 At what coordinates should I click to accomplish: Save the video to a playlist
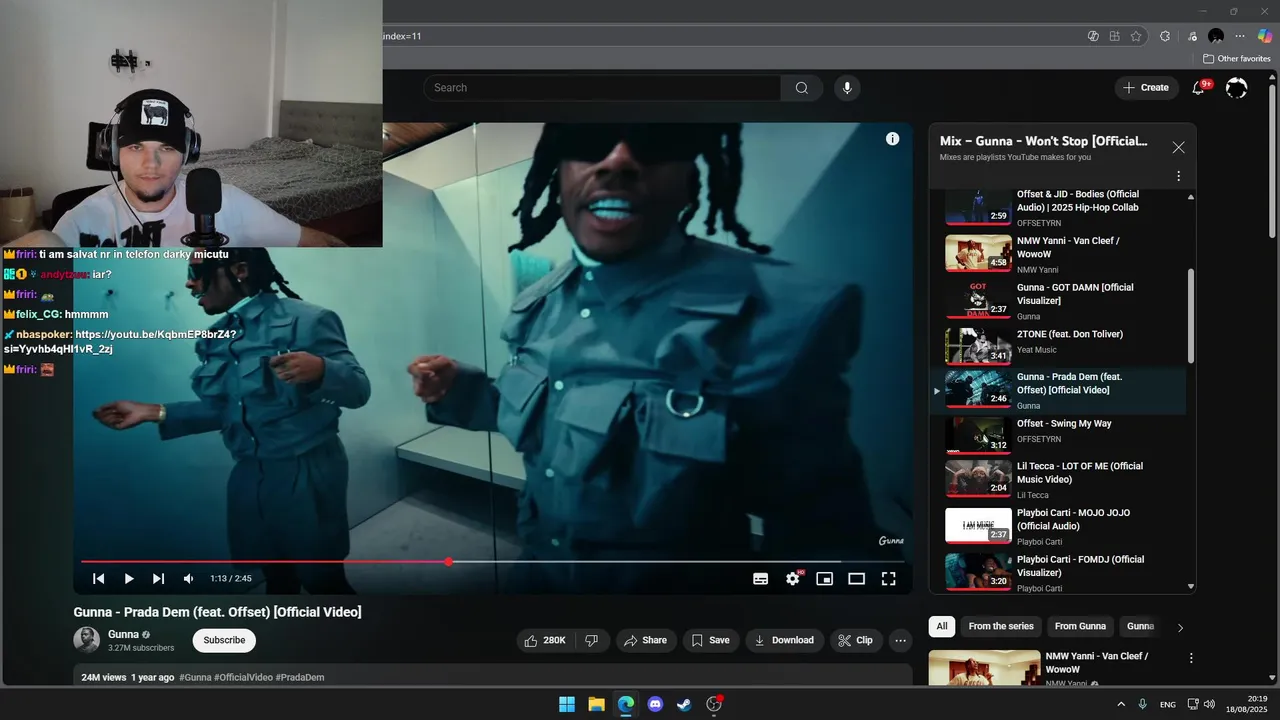click(x=711, y=640)
